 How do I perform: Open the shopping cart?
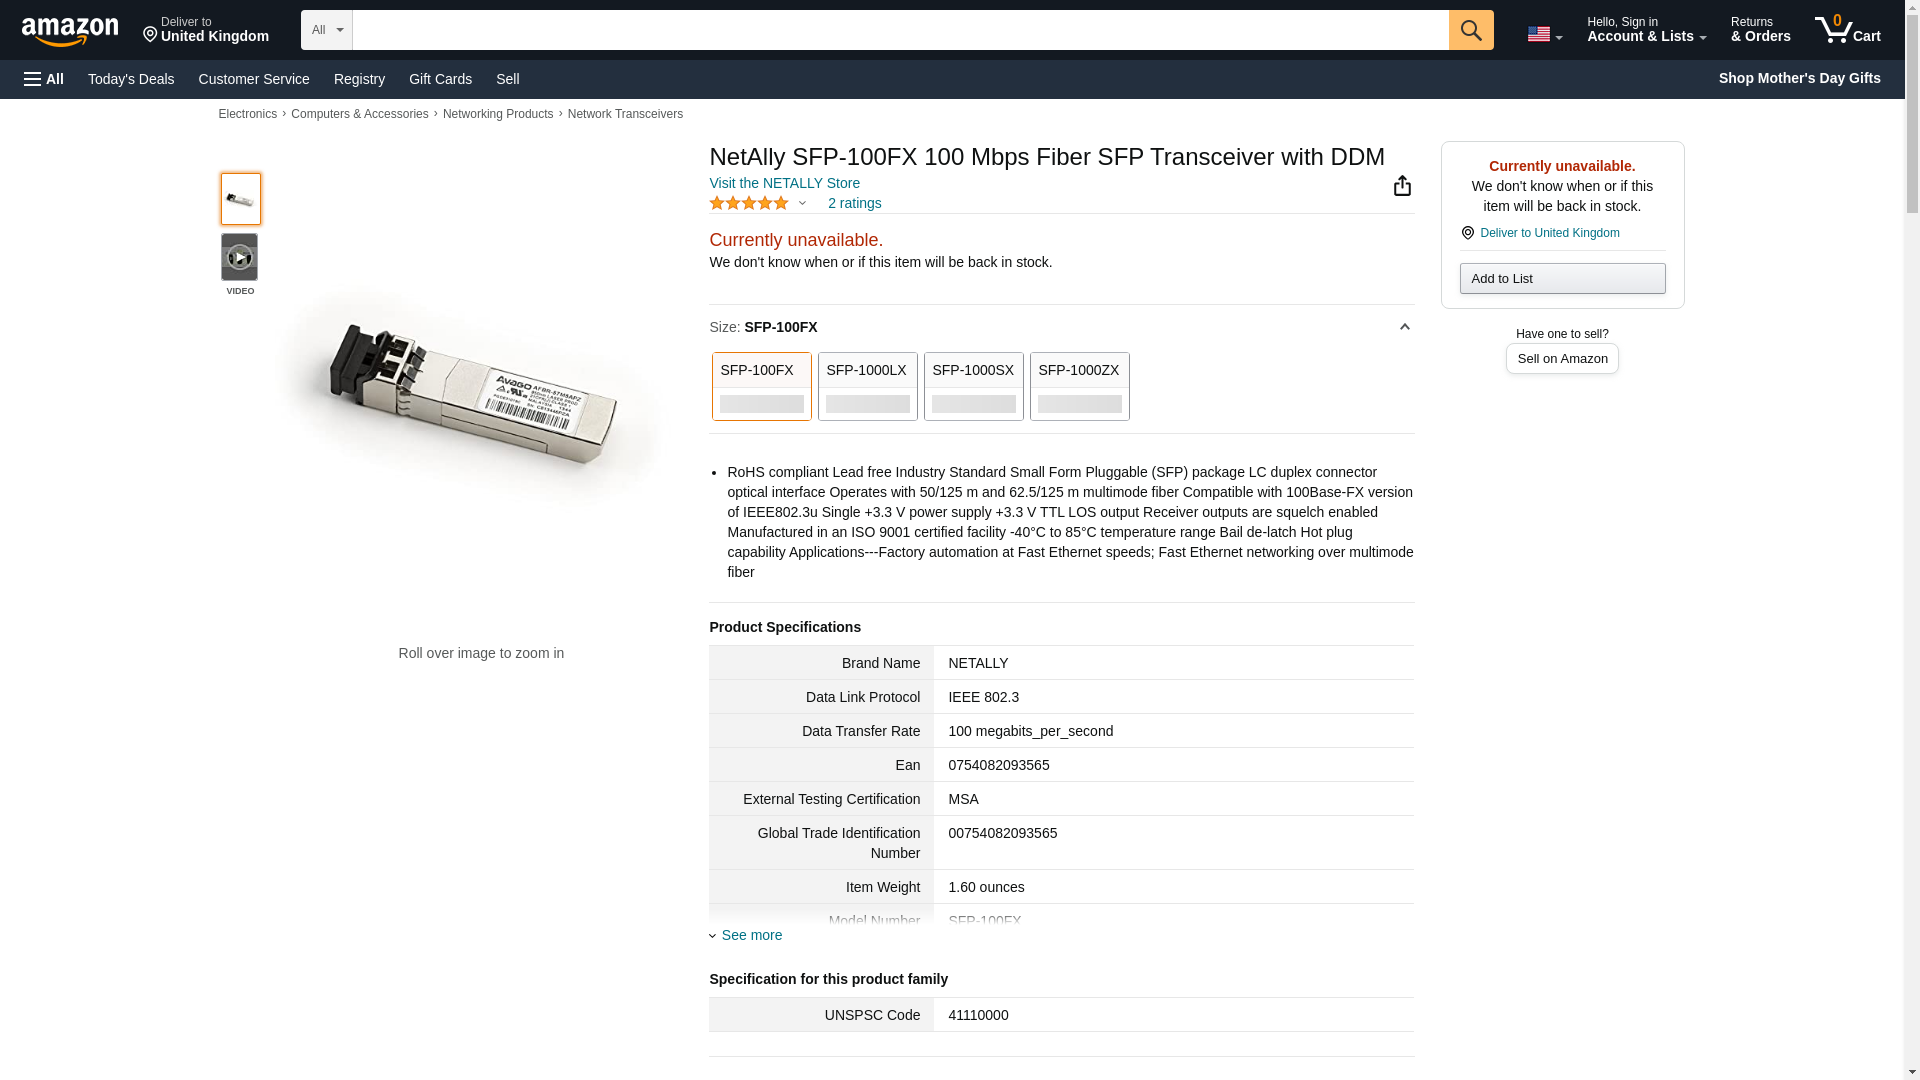1847,30
